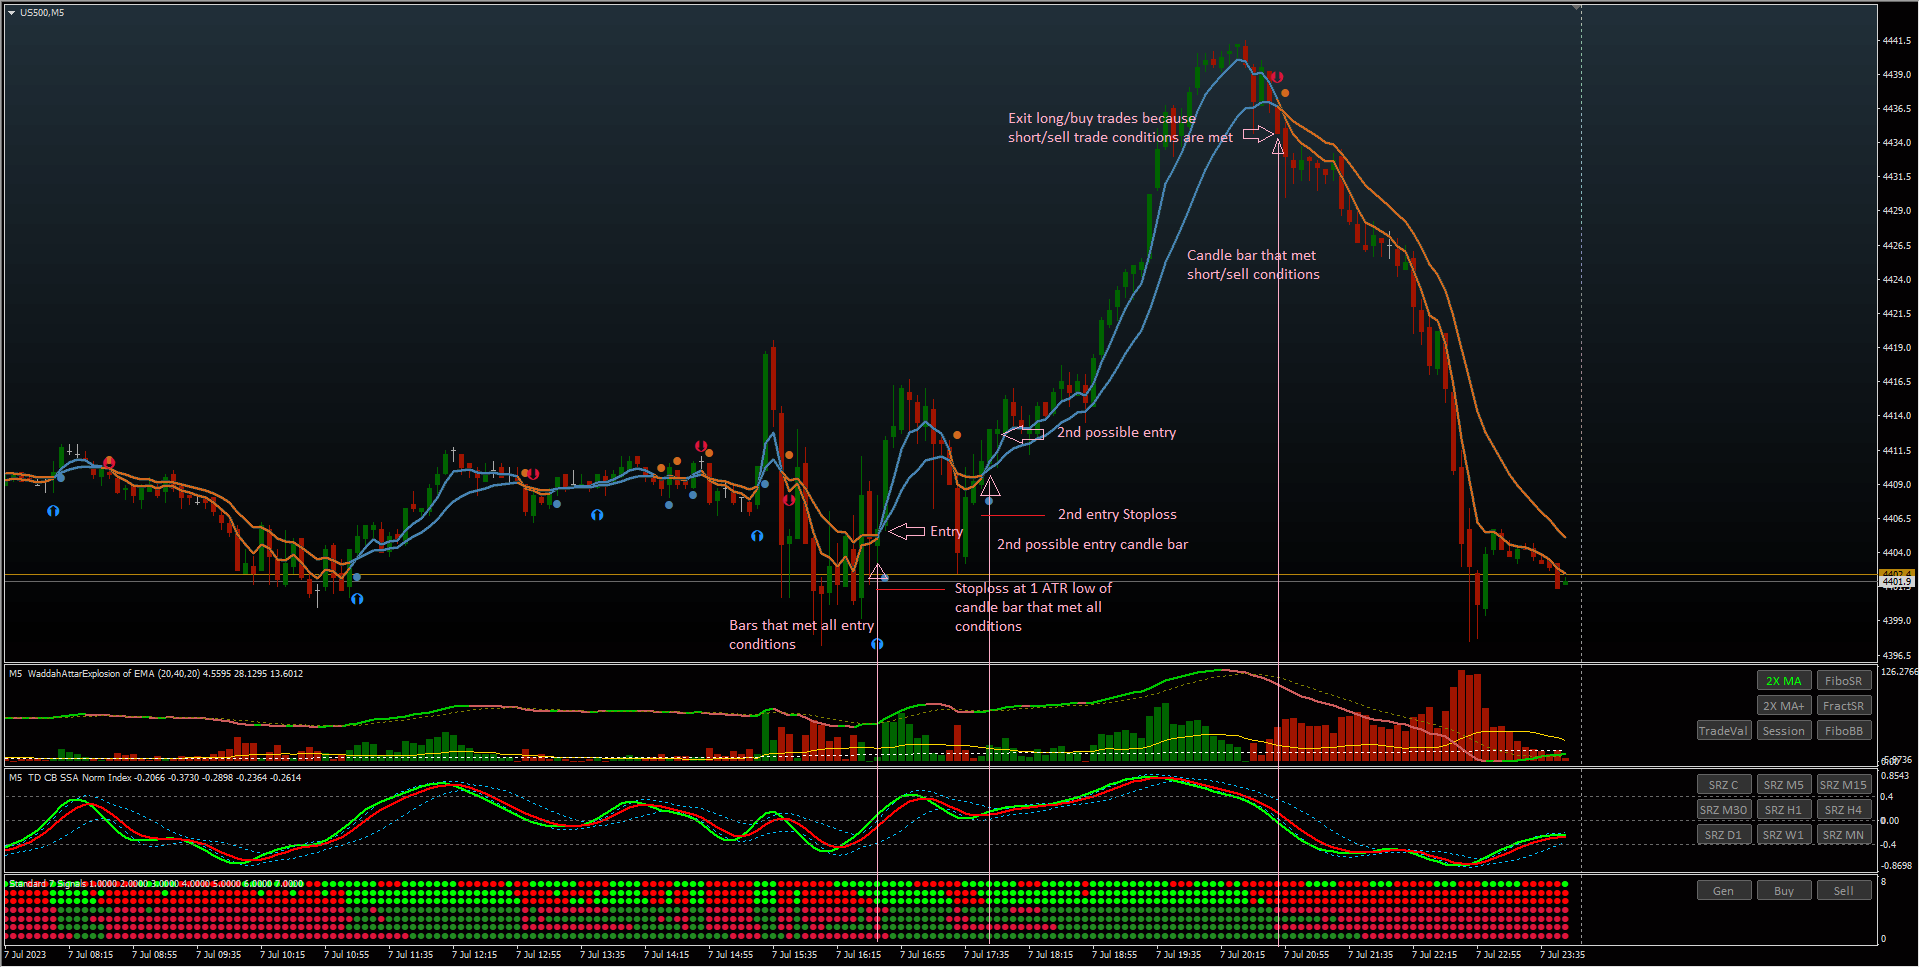Choose the SRZ W1 button
The image size is (1920, 968).
point(1784,835)
